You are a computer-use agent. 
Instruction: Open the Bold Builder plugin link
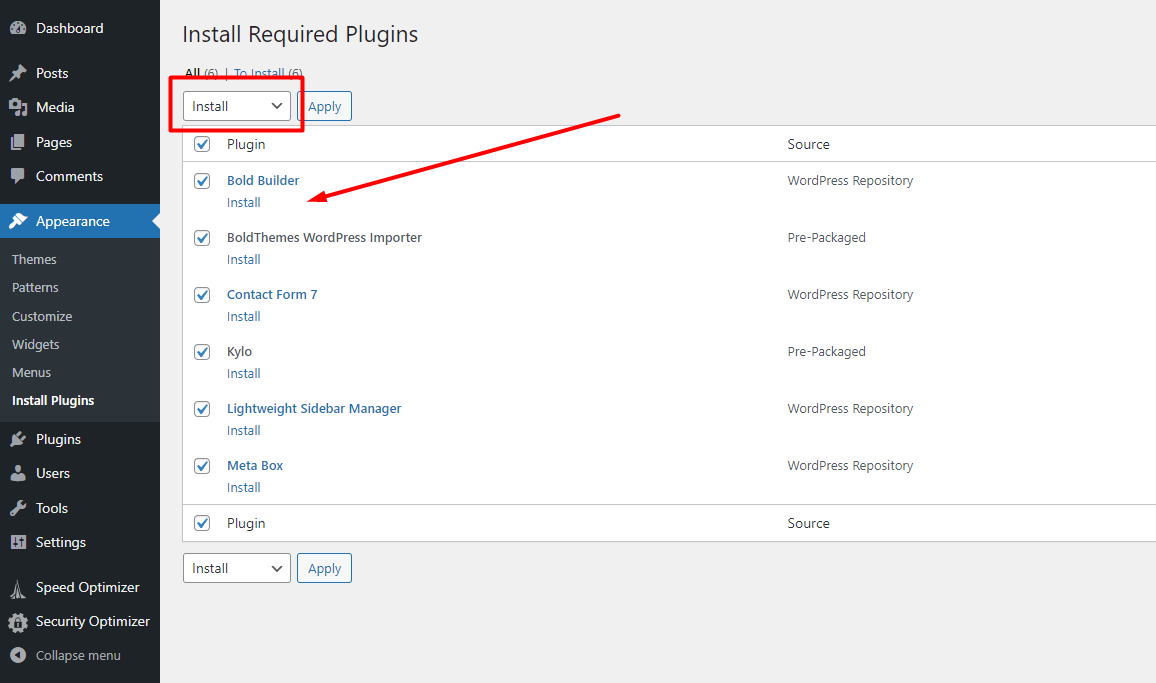coord(263,181)
